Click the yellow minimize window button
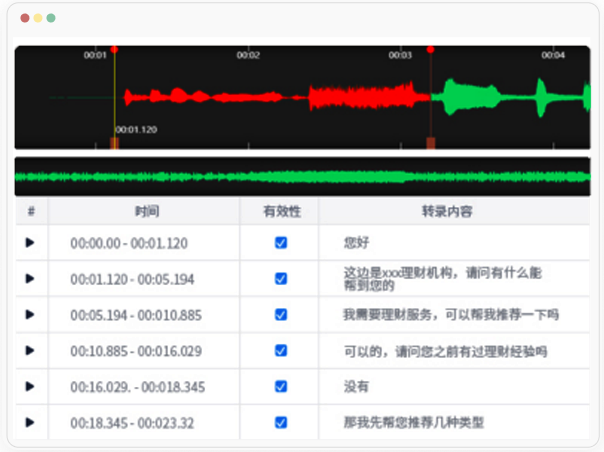Viewport: 604px width, 452px height. pos(38,18)
